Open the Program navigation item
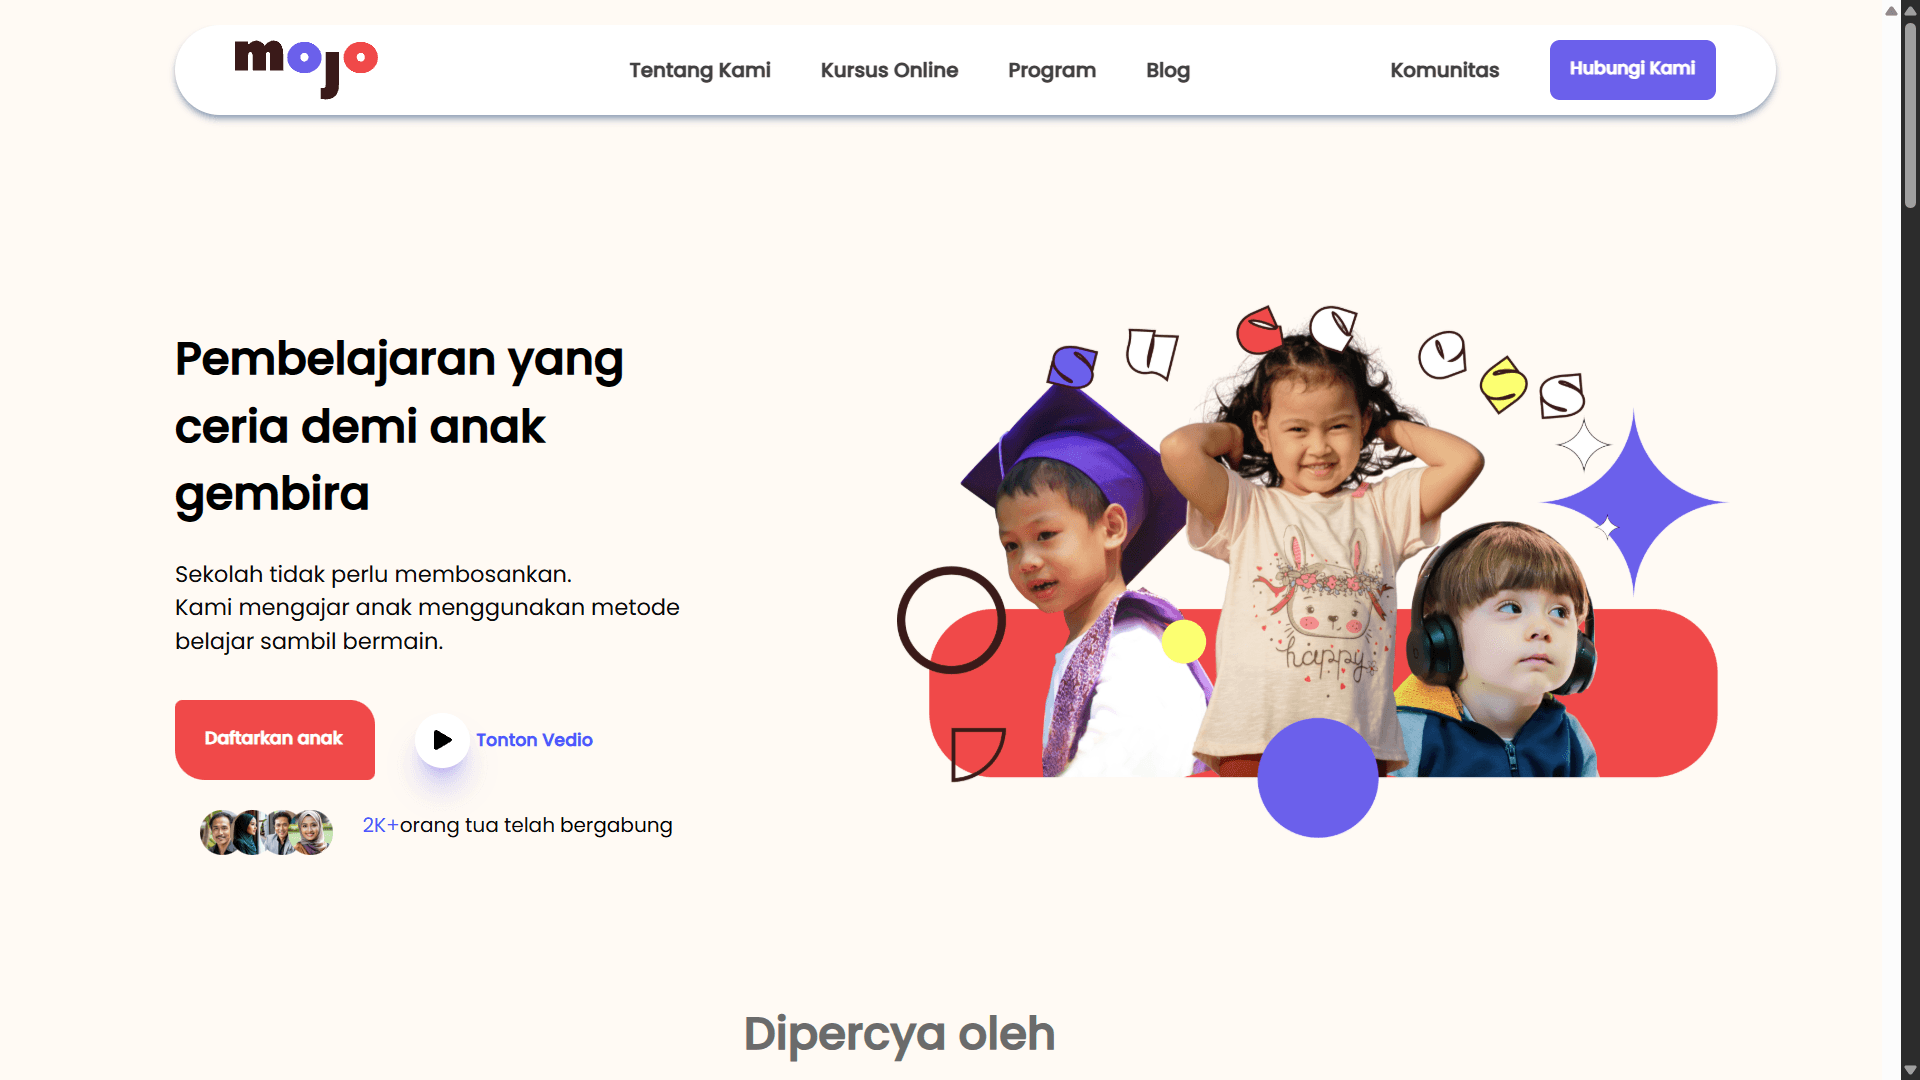Image resolution: width=1920 pixels, height=1080 pixels. (1052, 70)
